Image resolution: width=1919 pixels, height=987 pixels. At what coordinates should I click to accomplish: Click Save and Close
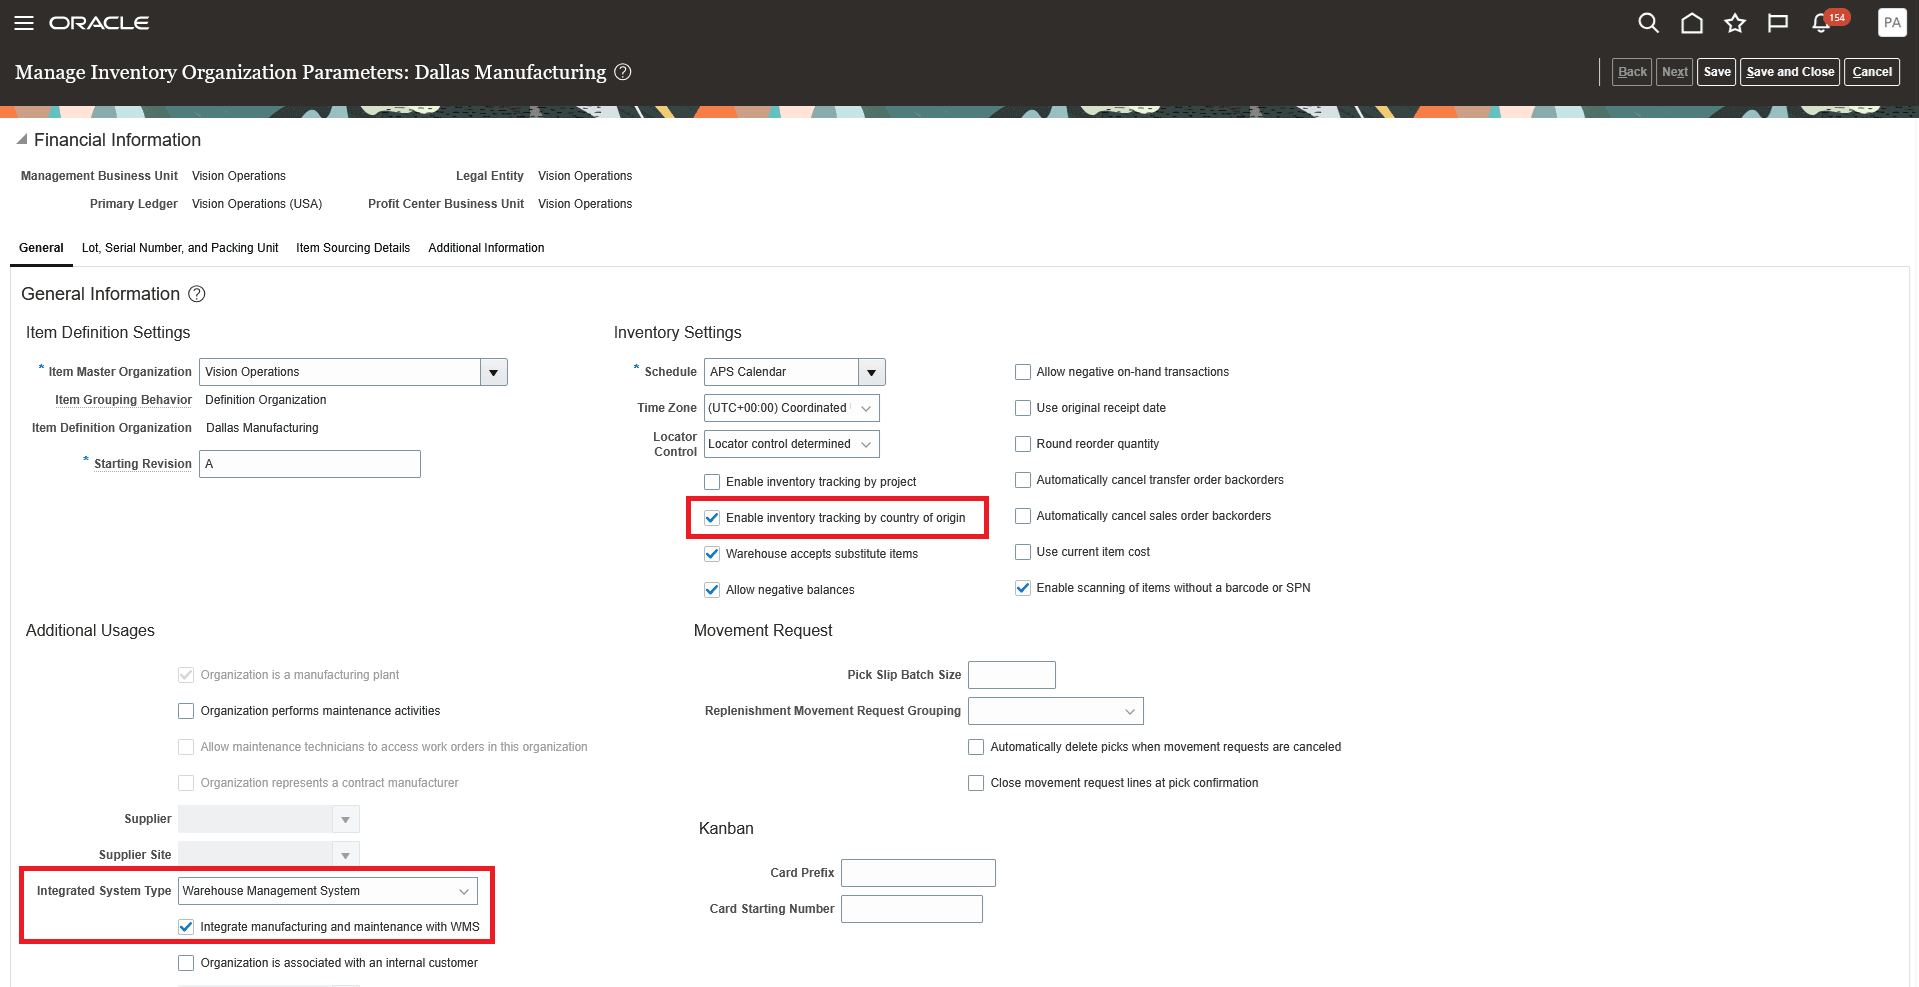click(x=1790, y=72)
